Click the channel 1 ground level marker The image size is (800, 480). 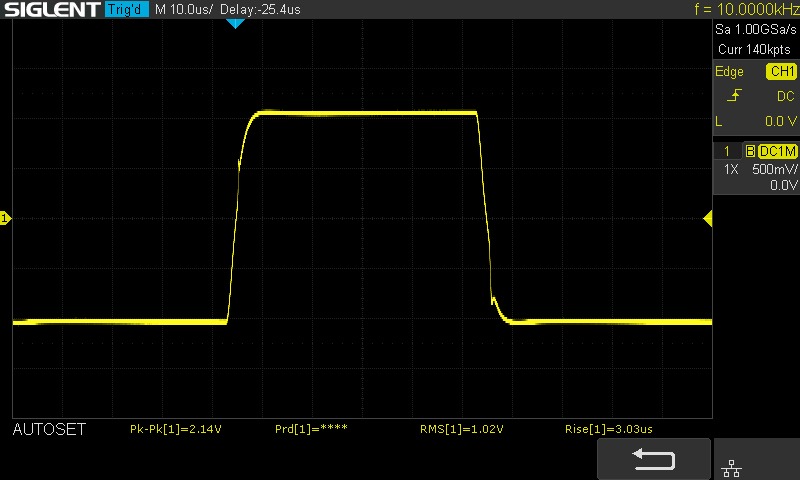5,218
